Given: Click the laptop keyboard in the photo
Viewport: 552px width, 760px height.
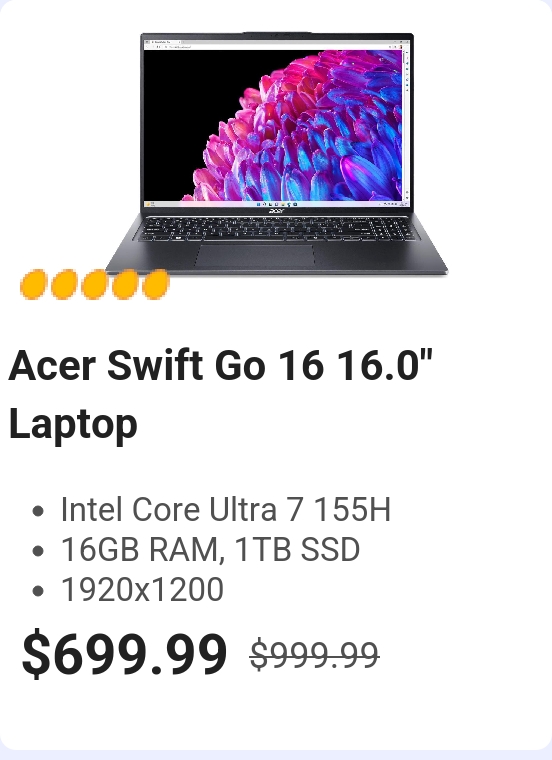Looking at the screenshot, I should tap(277, 229).
